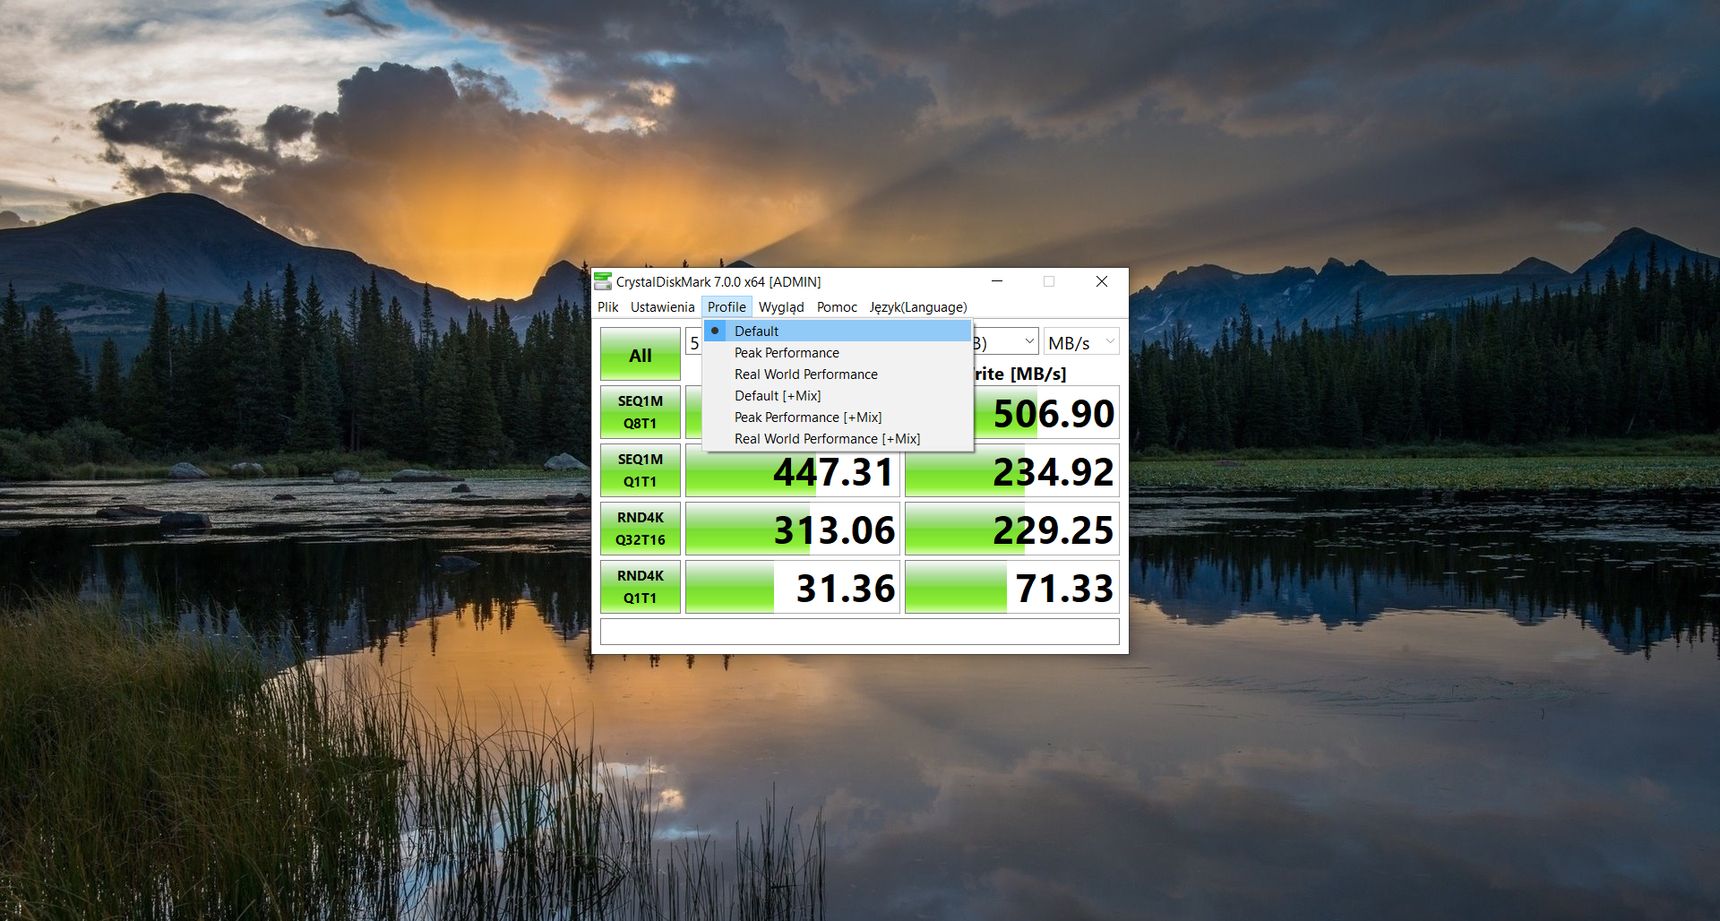1720x921 pixels.
Task: Open the test count dropdown showing 5
Action: [694, 342]
